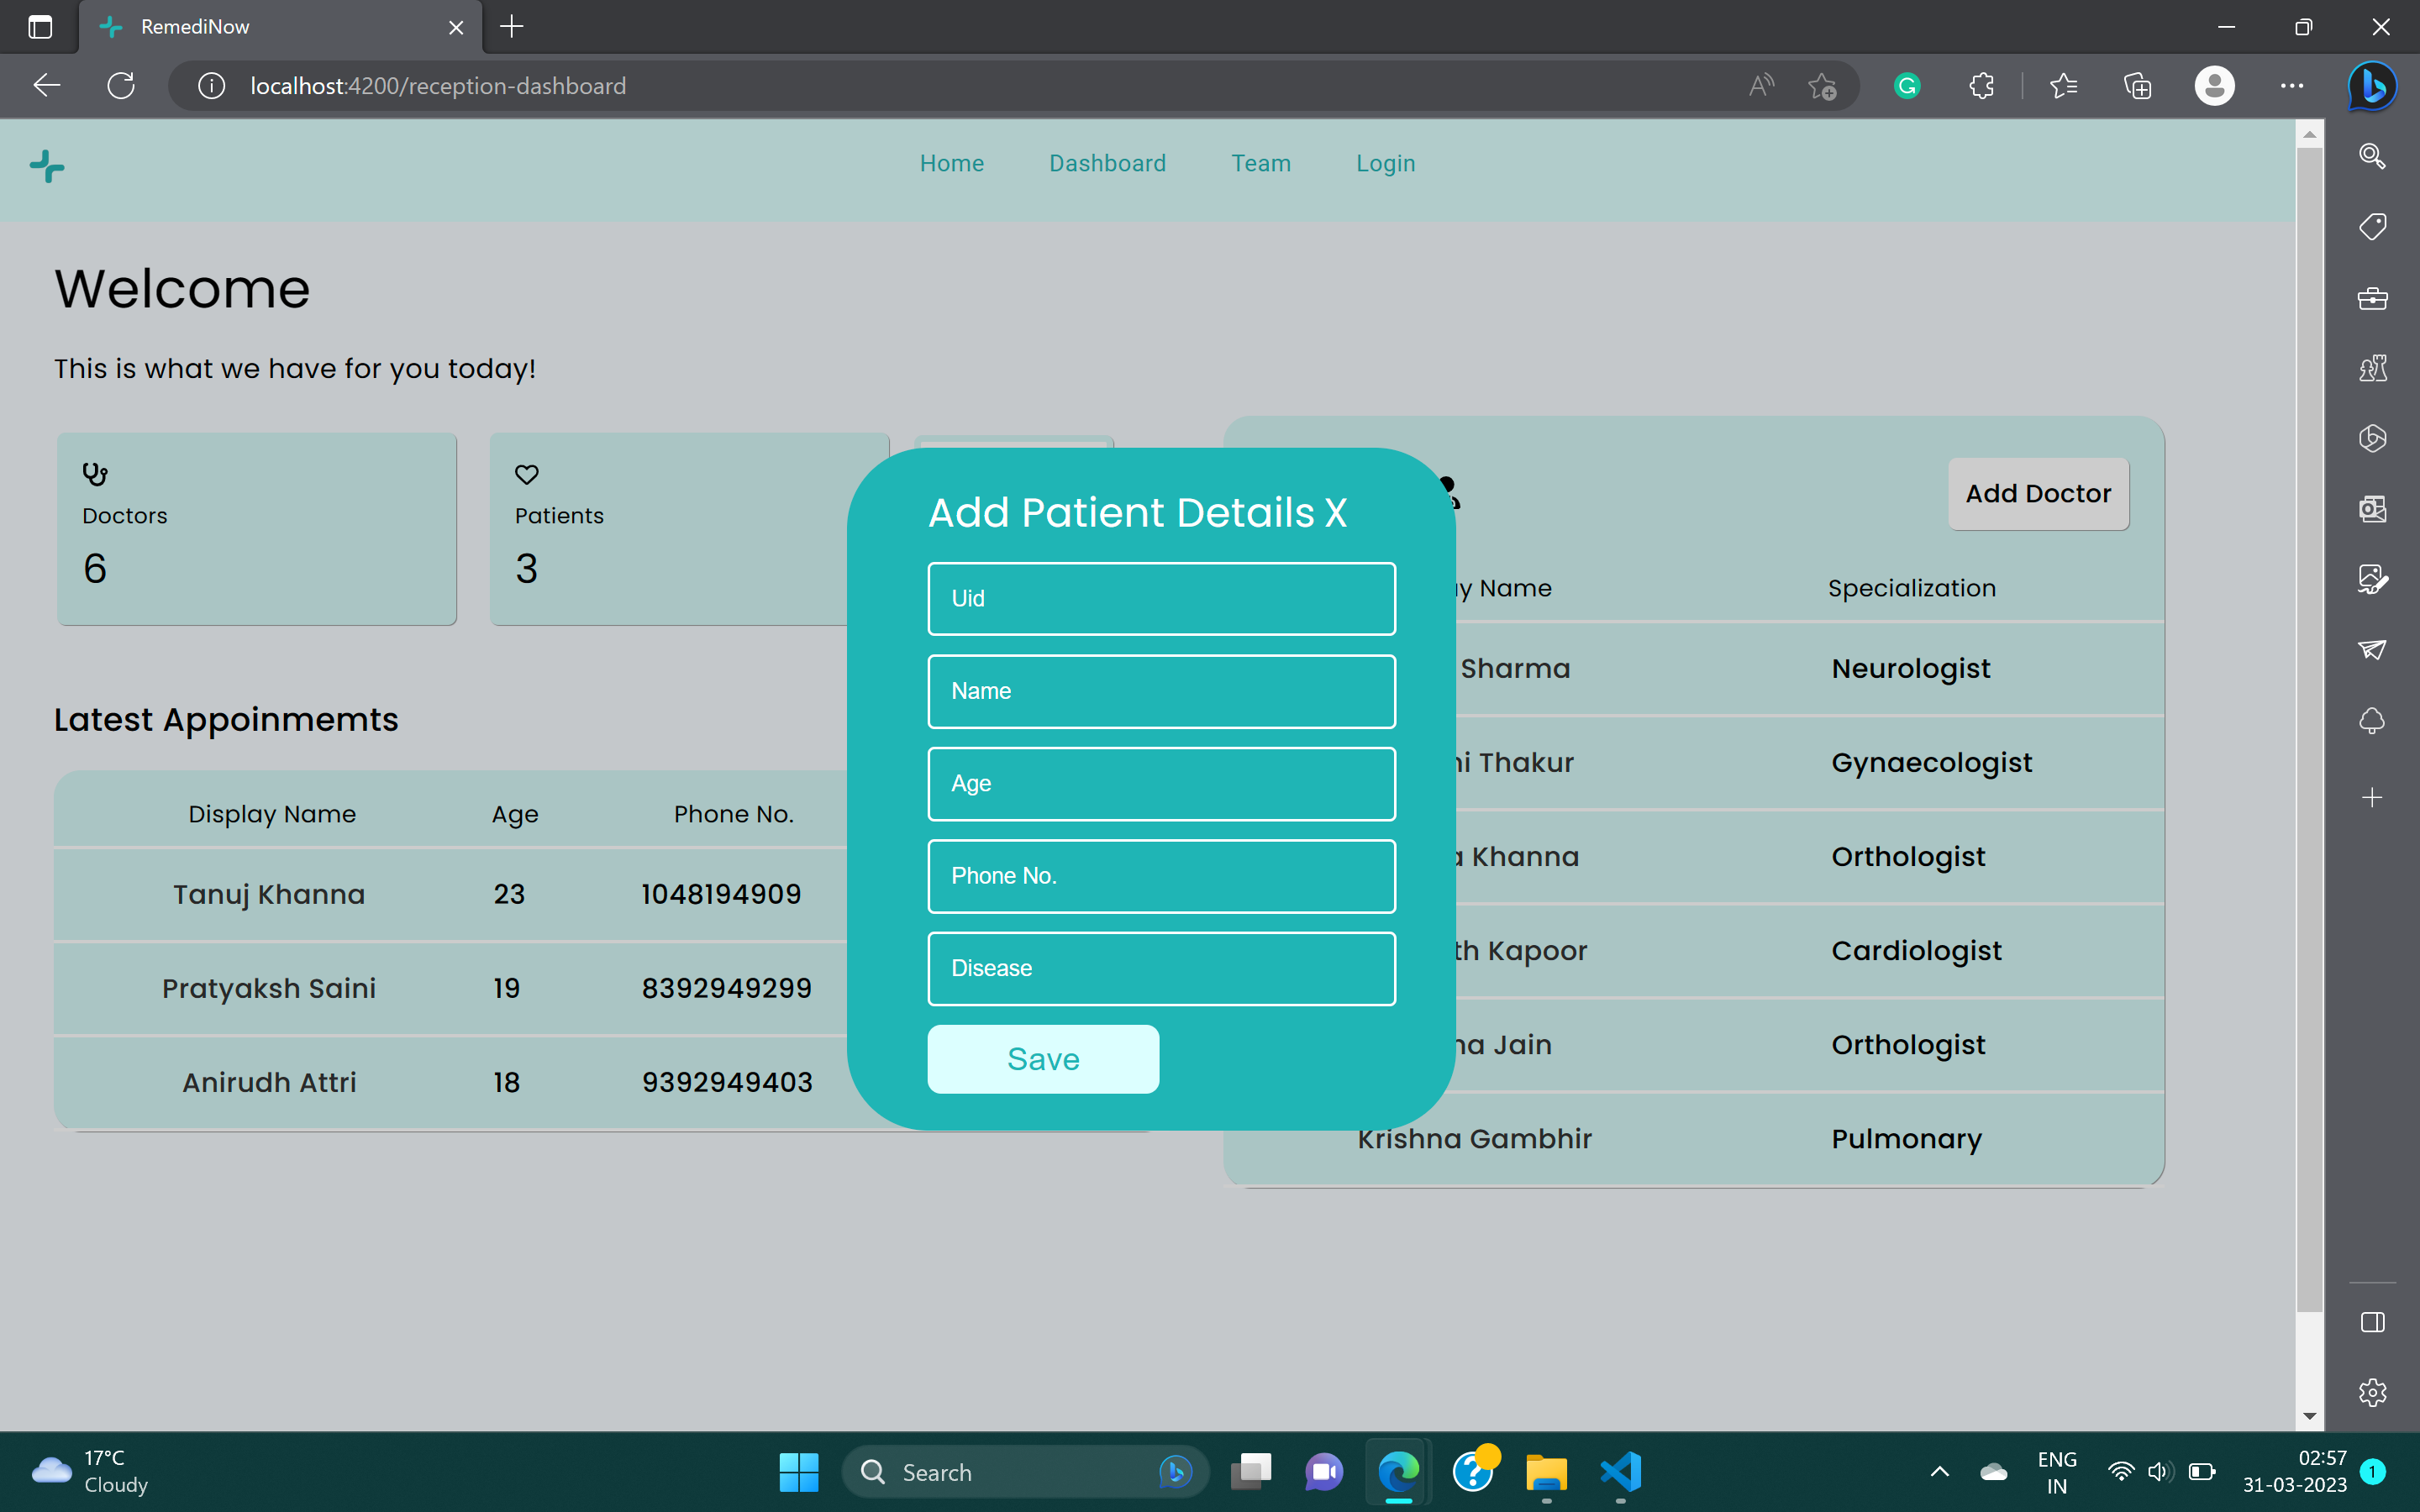This screenshot has height=1512, width=2420.
Task: Open Collections in the toolbar
Action: pos(2138,86)
